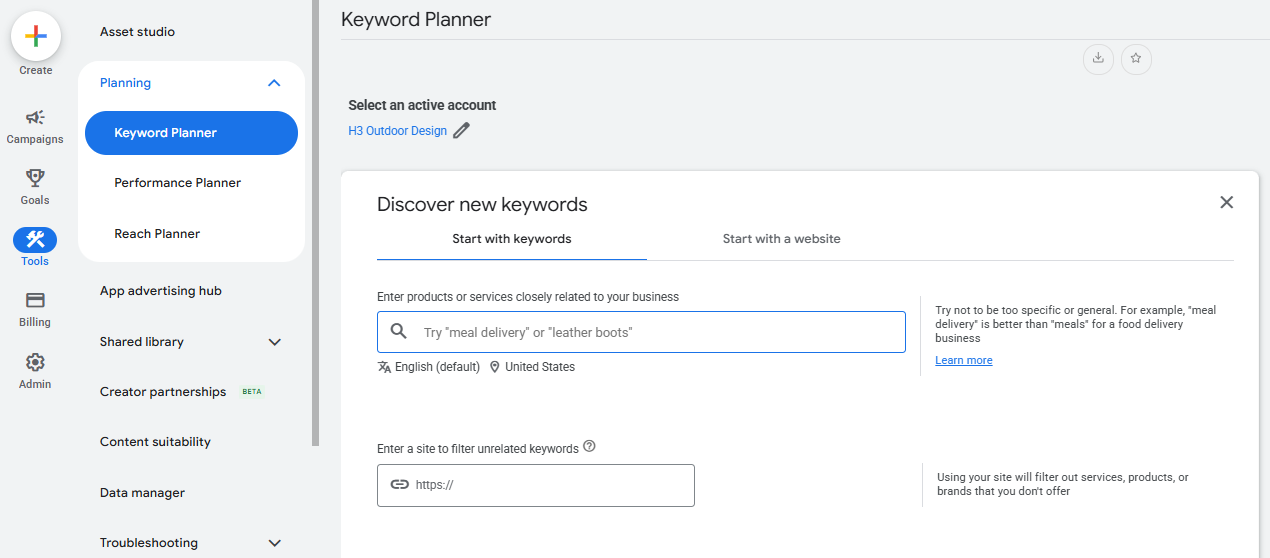Close the Discover new keywords panel
This screenshot has width=1270, height=558.
coord(1227,202)
